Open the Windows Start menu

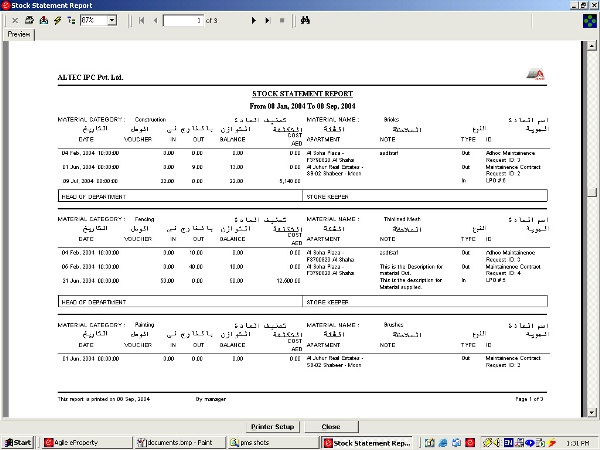click(18, 443)
